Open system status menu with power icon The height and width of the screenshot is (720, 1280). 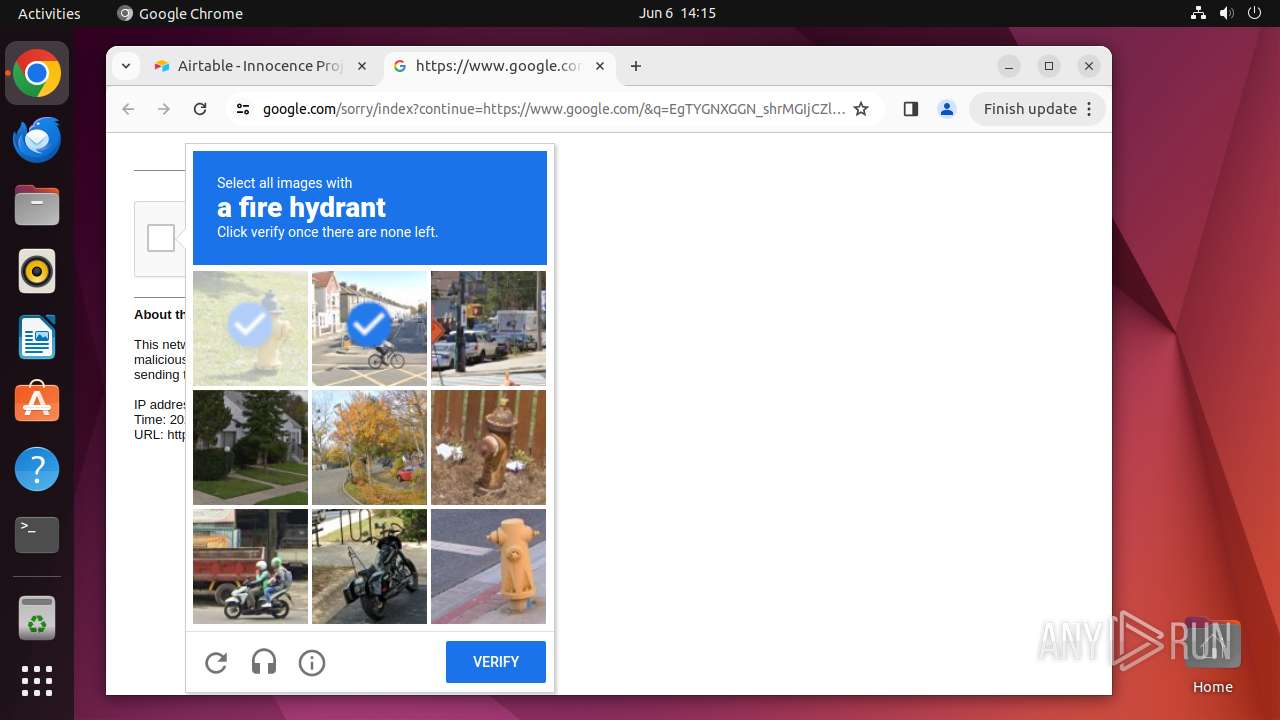point(1253,13)
